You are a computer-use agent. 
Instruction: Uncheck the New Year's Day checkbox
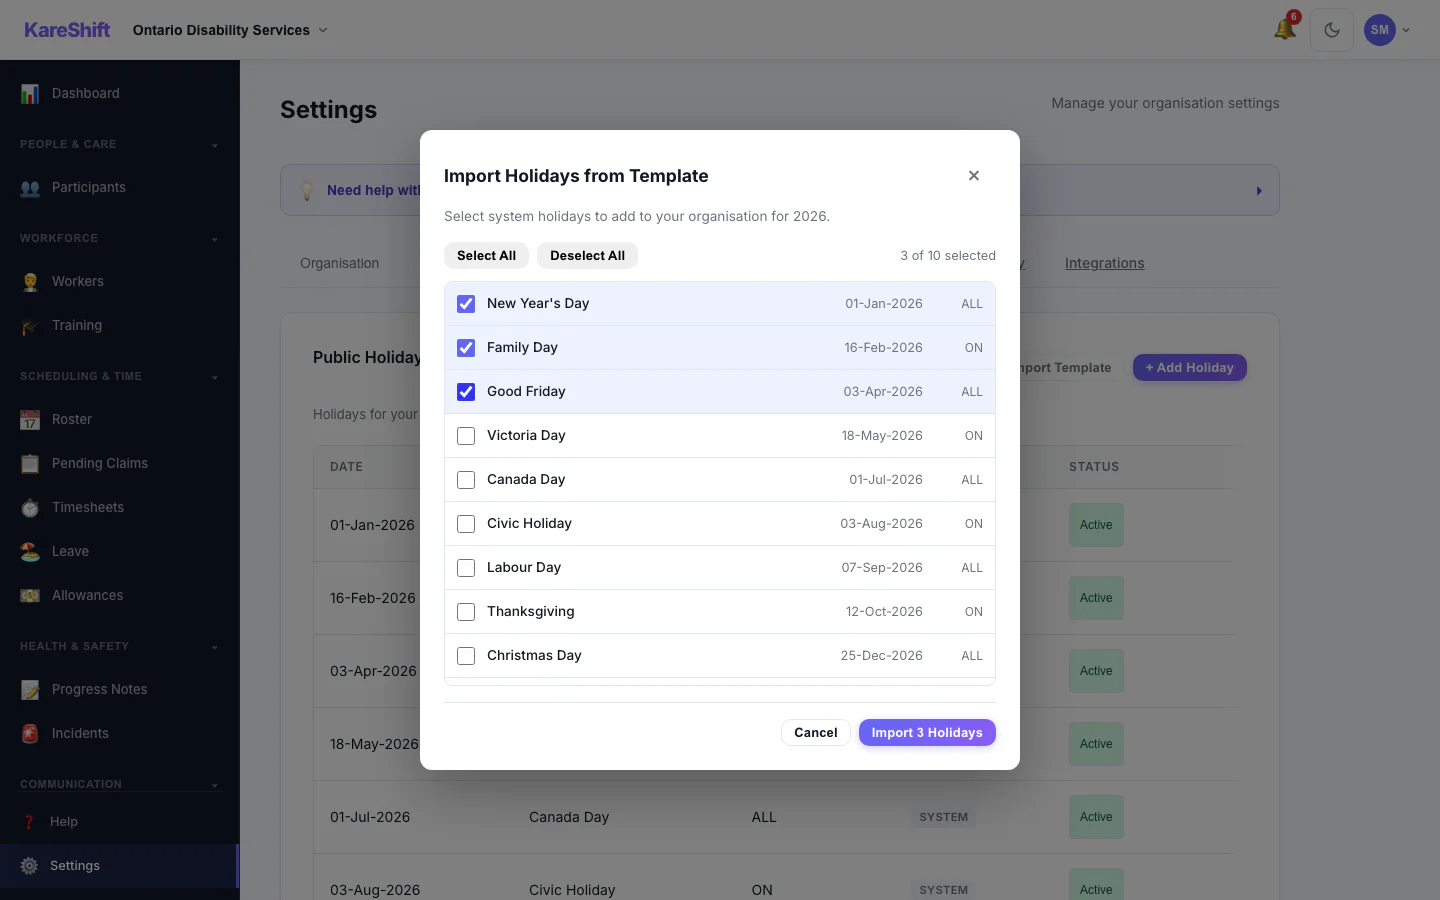click(x=466, y=304)
